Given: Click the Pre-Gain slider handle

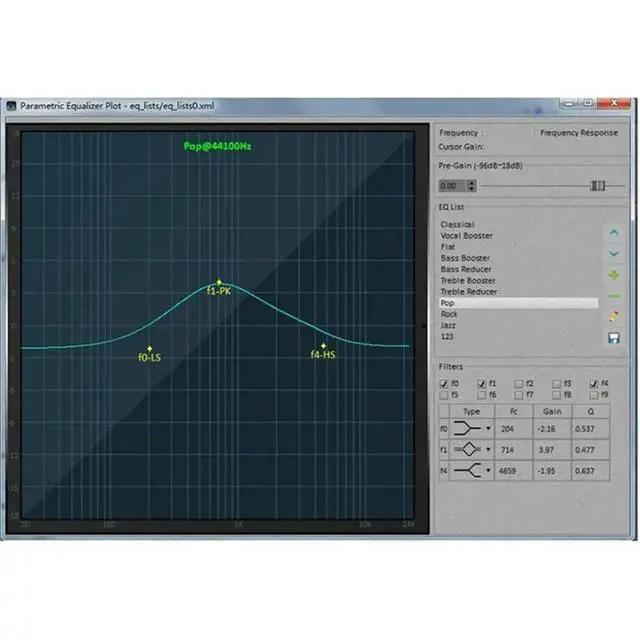Looking at the screenshot, I should (x=598, y=186).
